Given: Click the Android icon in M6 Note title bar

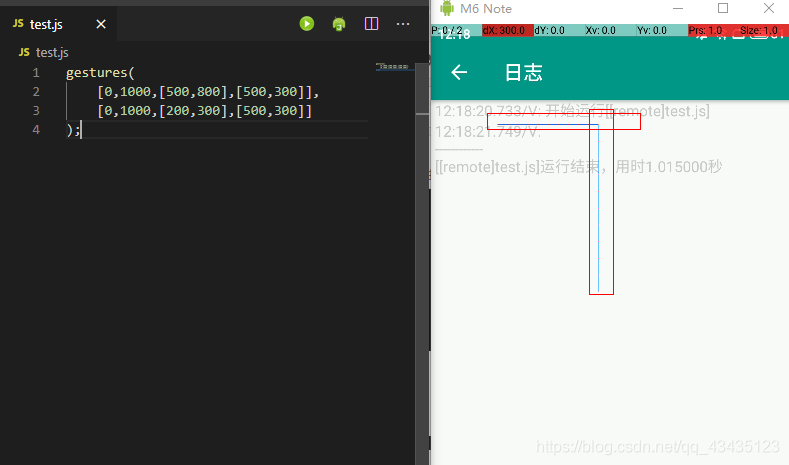Looking at the screenshot, I should coord(447,8).
